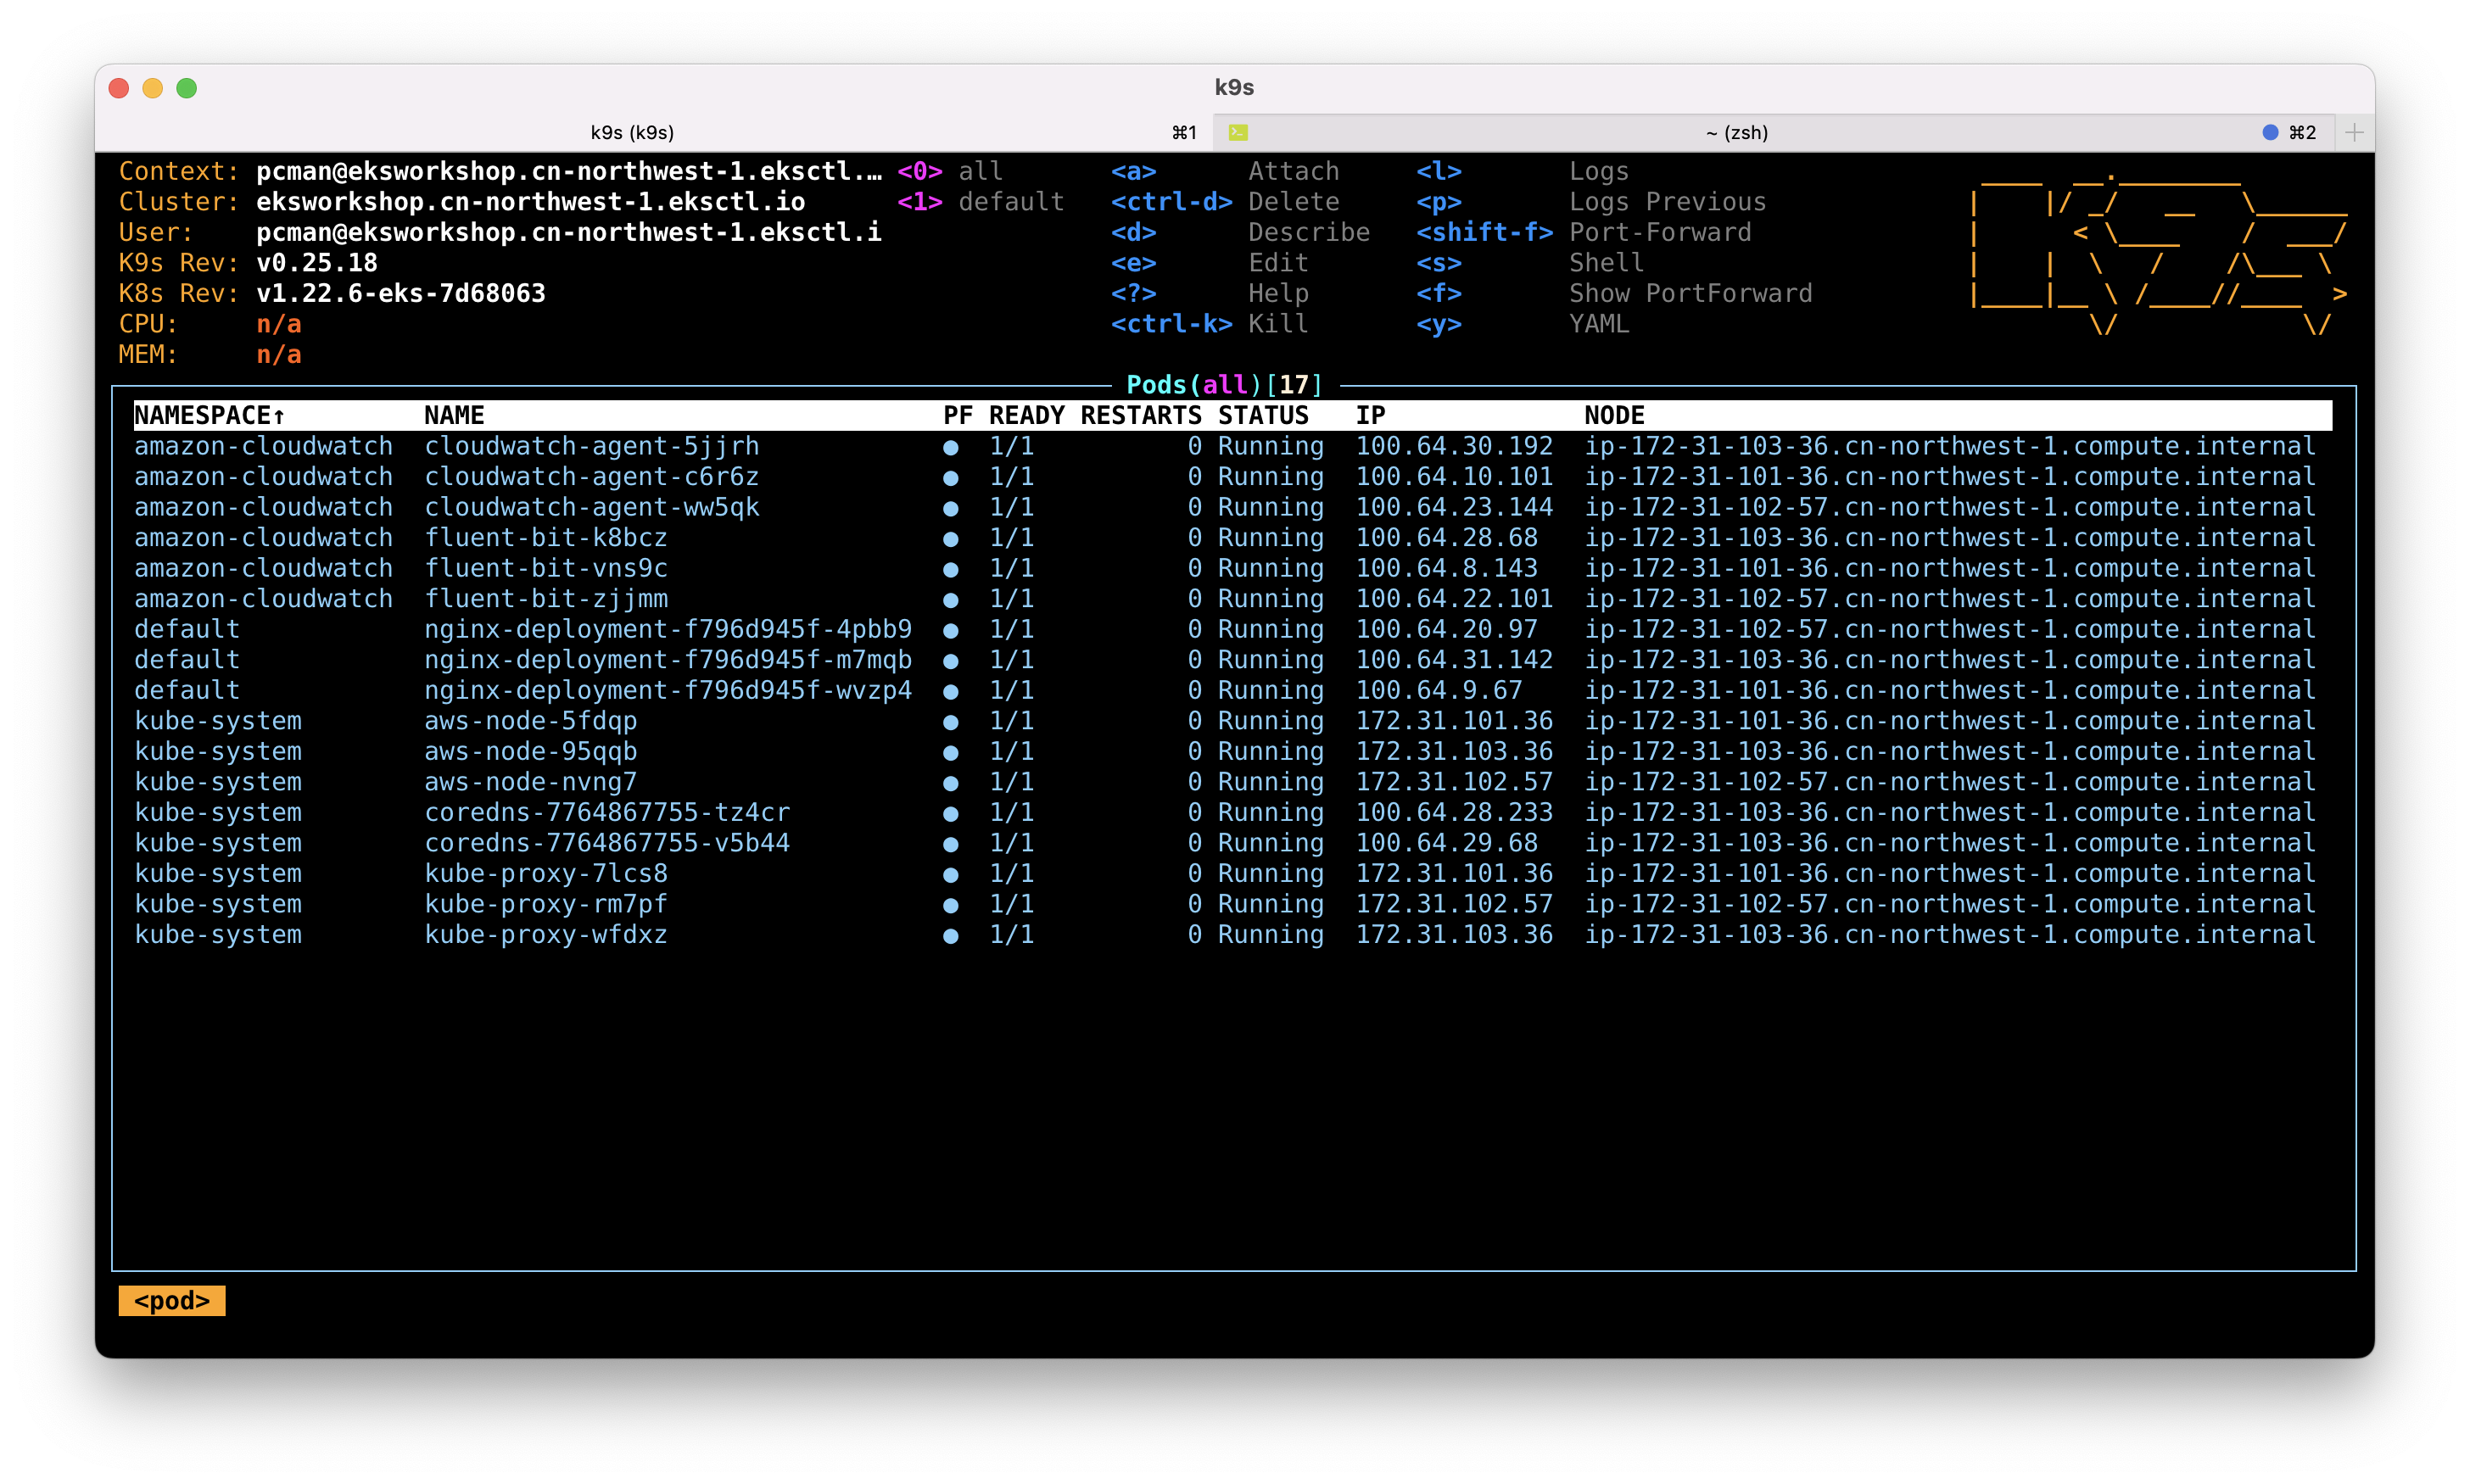2470x1484 pixels.
Task: Switch to the ~ (zsh) terminal tab
Action: (x=1774, y=132)
